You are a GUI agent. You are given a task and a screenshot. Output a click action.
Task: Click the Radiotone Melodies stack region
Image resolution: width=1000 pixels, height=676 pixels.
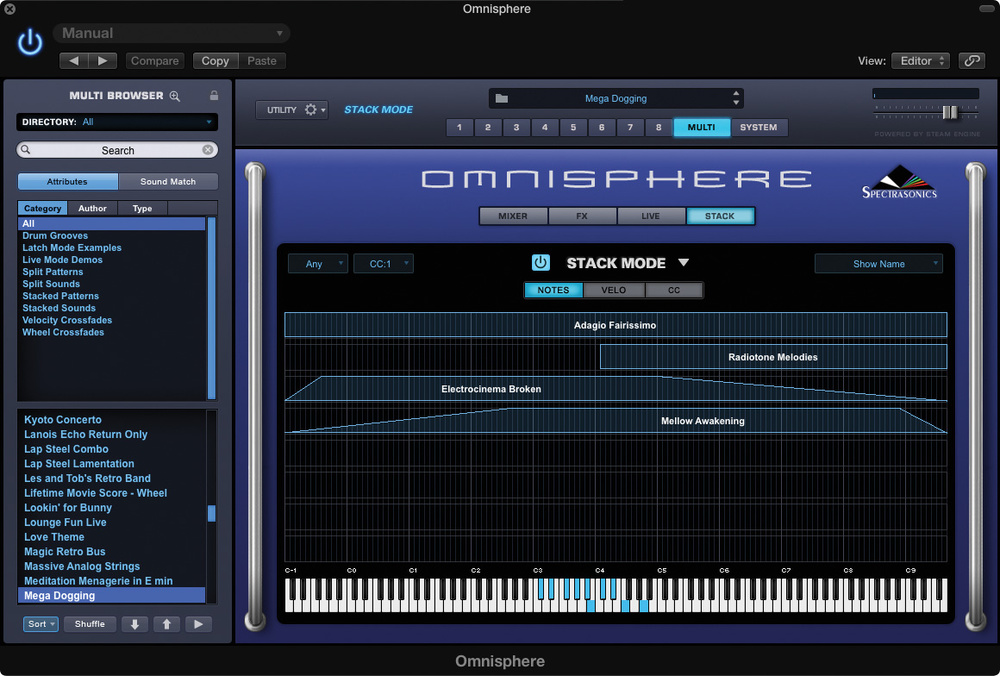[x=773, y=357]
